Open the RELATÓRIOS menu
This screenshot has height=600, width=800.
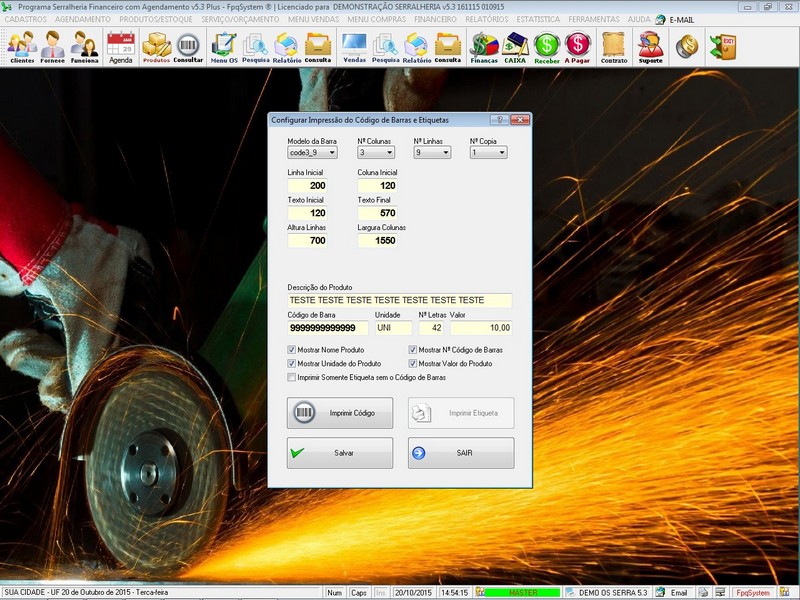486,19
